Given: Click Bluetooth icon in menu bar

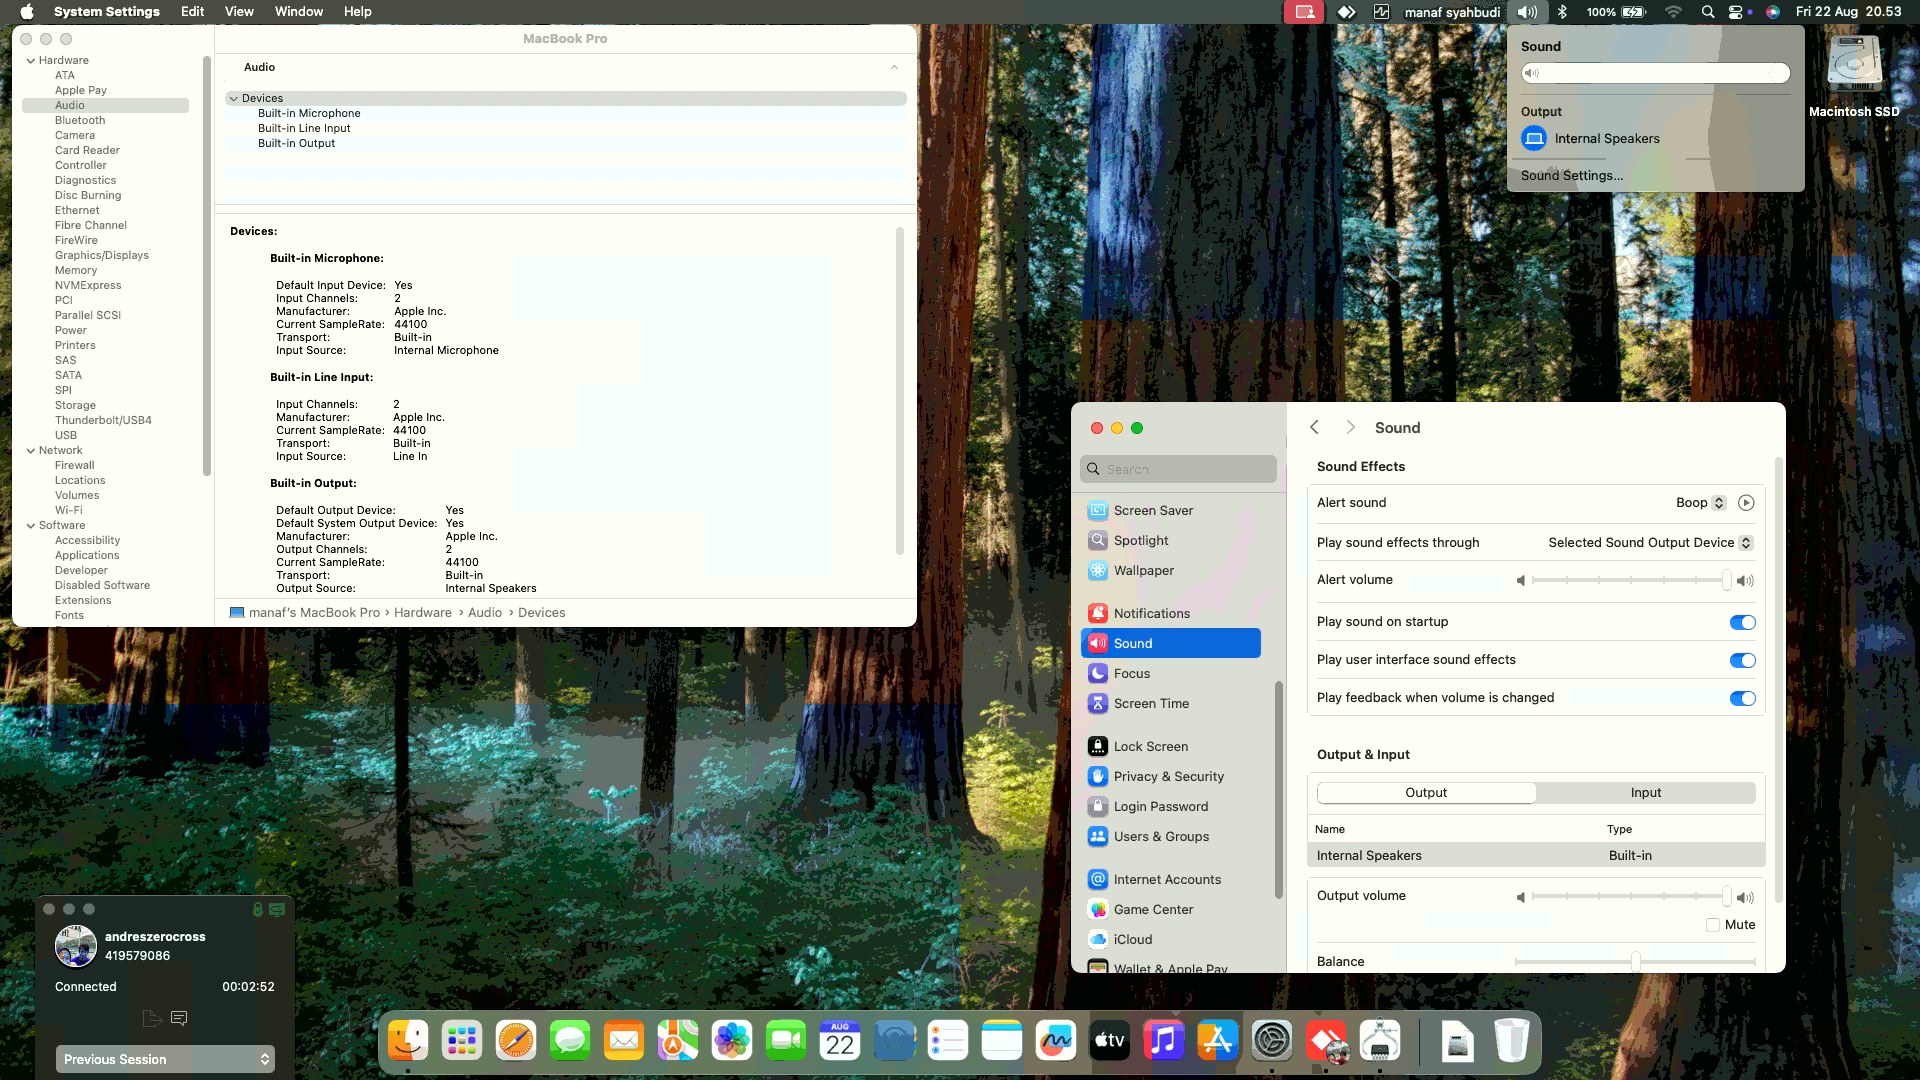Looking at the screenshot, I should coord(1562,12).
